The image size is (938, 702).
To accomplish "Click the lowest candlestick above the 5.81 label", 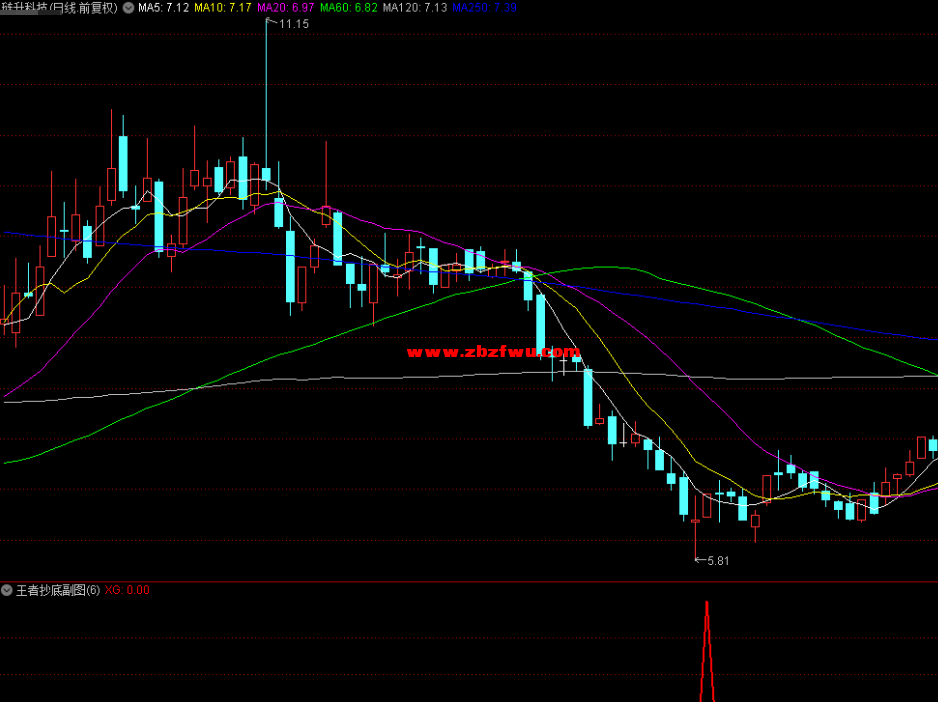I will [695, 520].
